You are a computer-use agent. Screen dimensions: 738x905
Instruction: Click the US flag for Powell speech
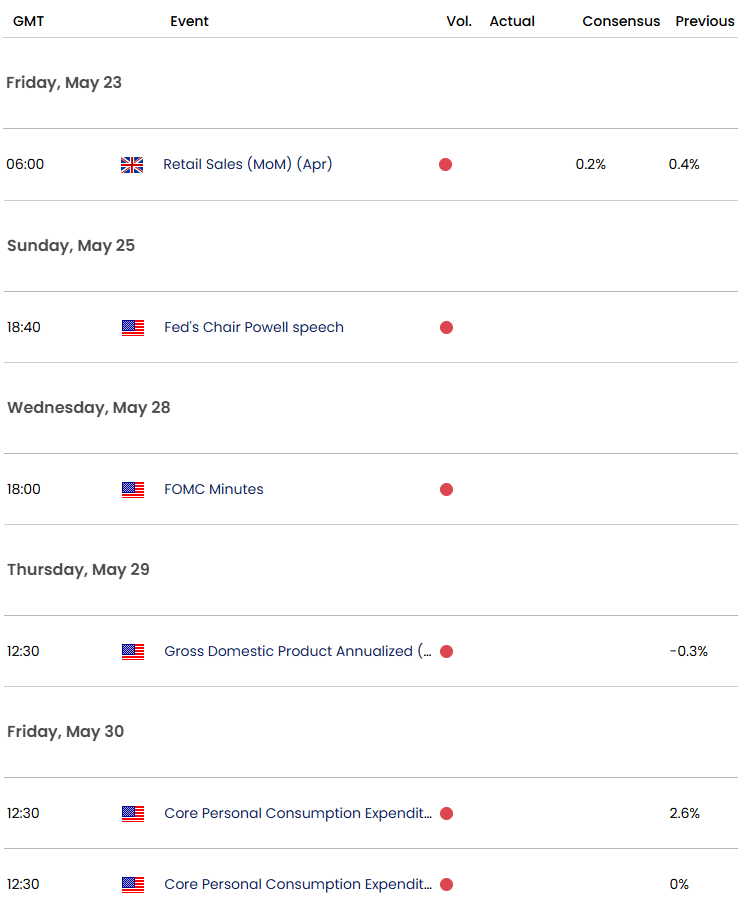click(132, 327)
